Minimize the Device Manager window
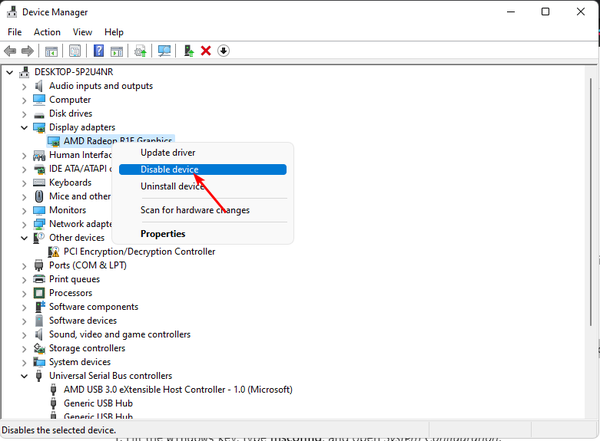 [511, 12]
